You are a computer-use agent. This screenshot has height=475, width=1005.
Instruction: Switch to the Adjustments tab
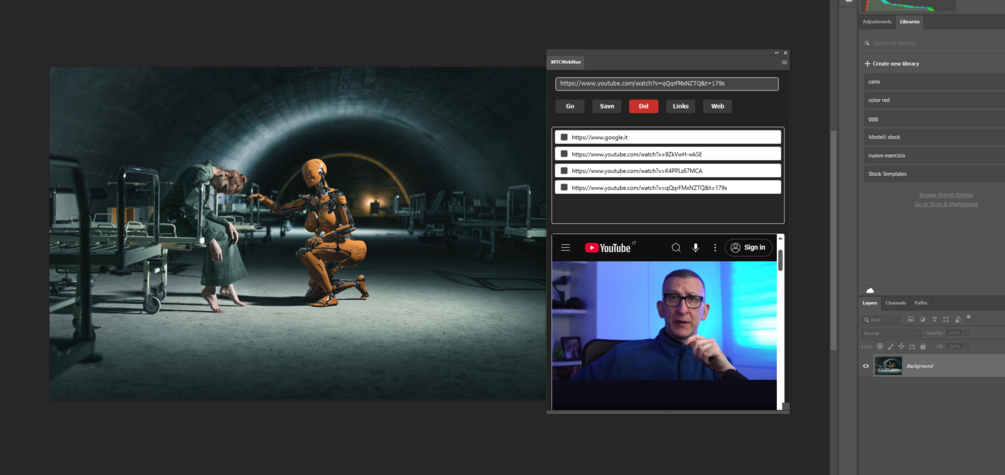coord(877,22)
